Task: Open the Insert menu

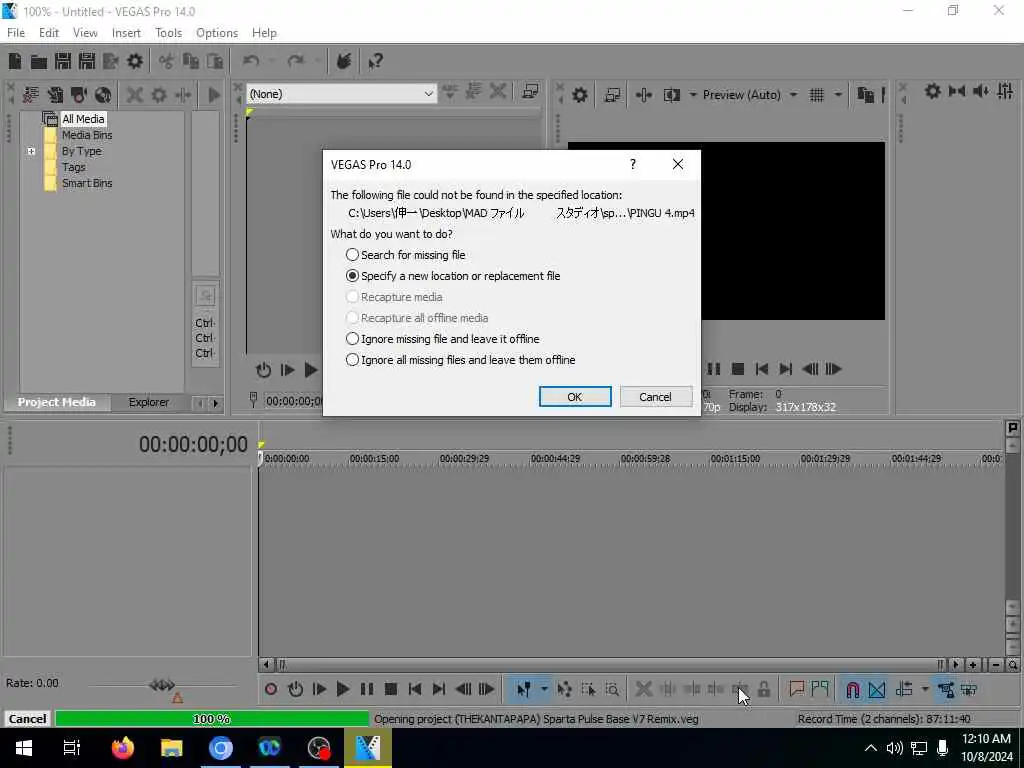Action: [126, 33]
